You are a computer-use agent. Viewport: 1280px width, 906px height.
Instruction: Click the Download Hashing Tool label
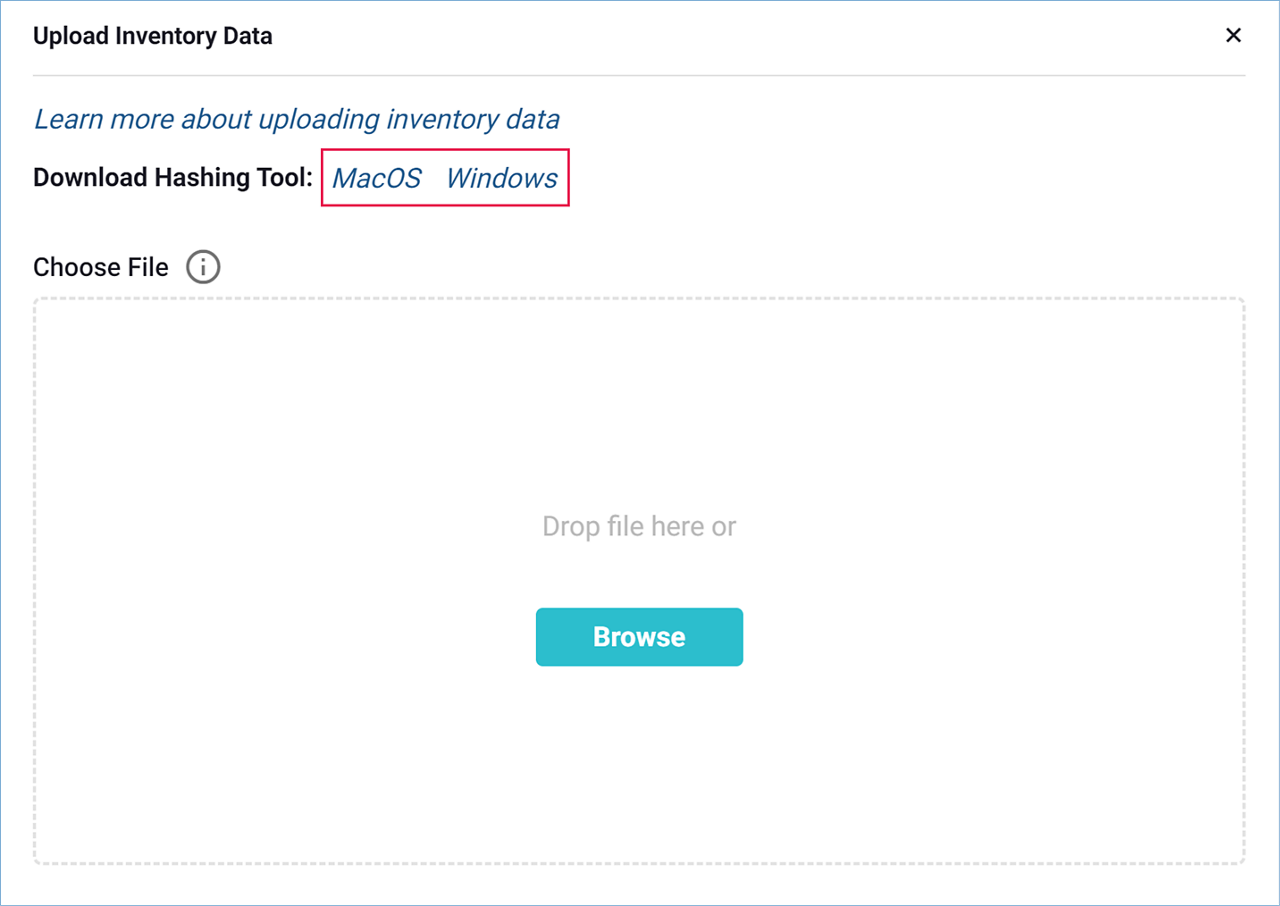(x=172, y=178)
